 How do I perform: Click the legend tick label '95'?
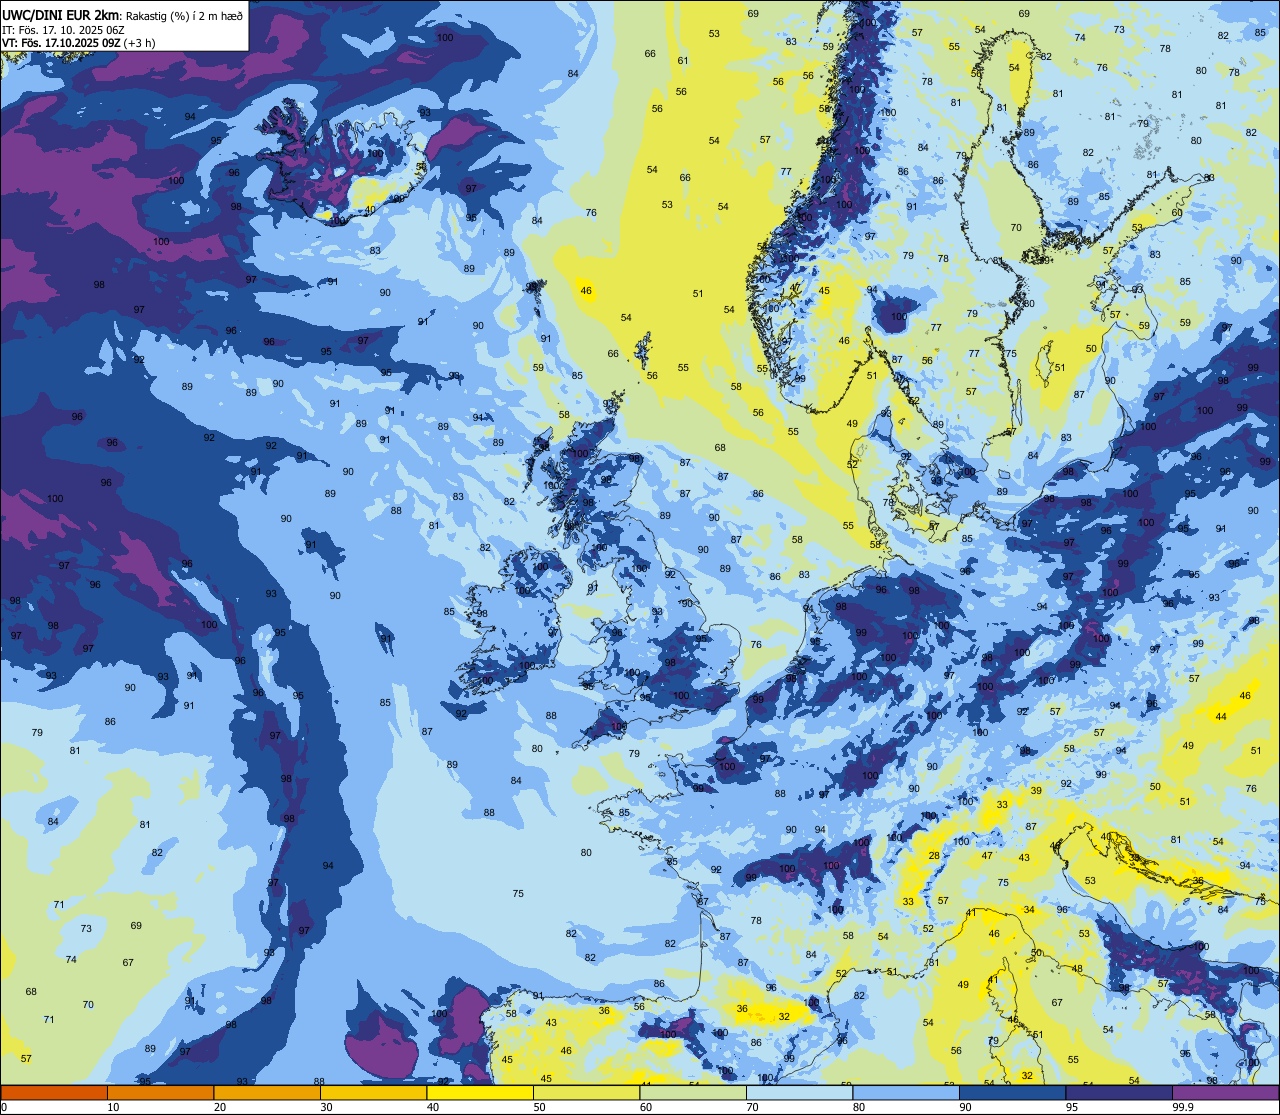coord(1072,1107)
